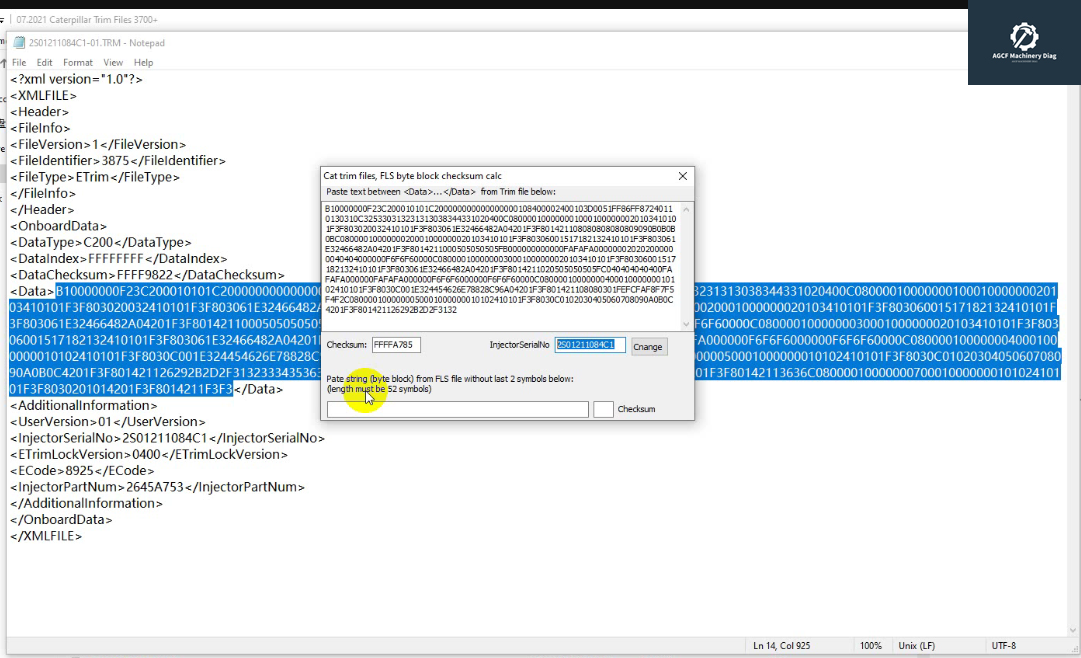Open the View menu
This screenshot has width=1081, height=658.
click(x=112, y=62)
